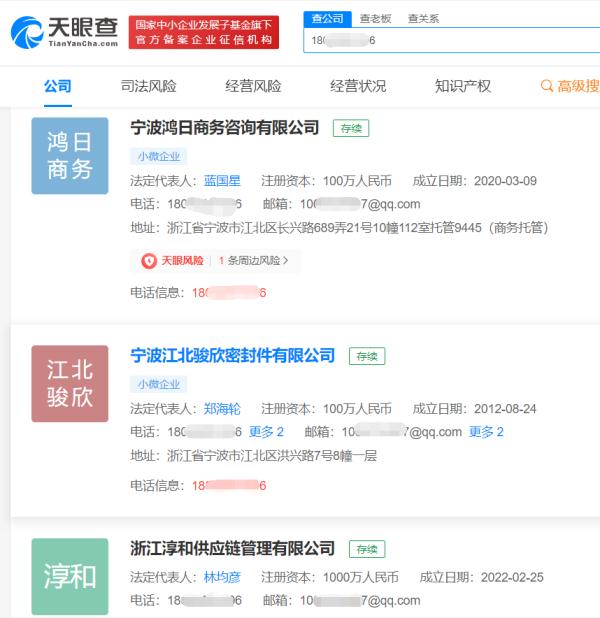The image size is (600, 618).
Task: Click 小微企业 tag under 宁波江北骏欣
Action: [x=158, y=384]
